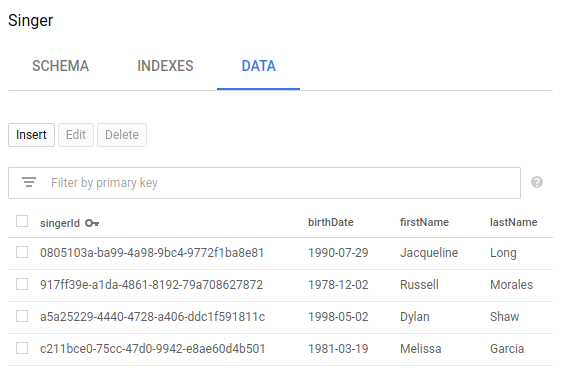
Task: Click the primary key icon beside singerId
Action: [x=92, y=223]
